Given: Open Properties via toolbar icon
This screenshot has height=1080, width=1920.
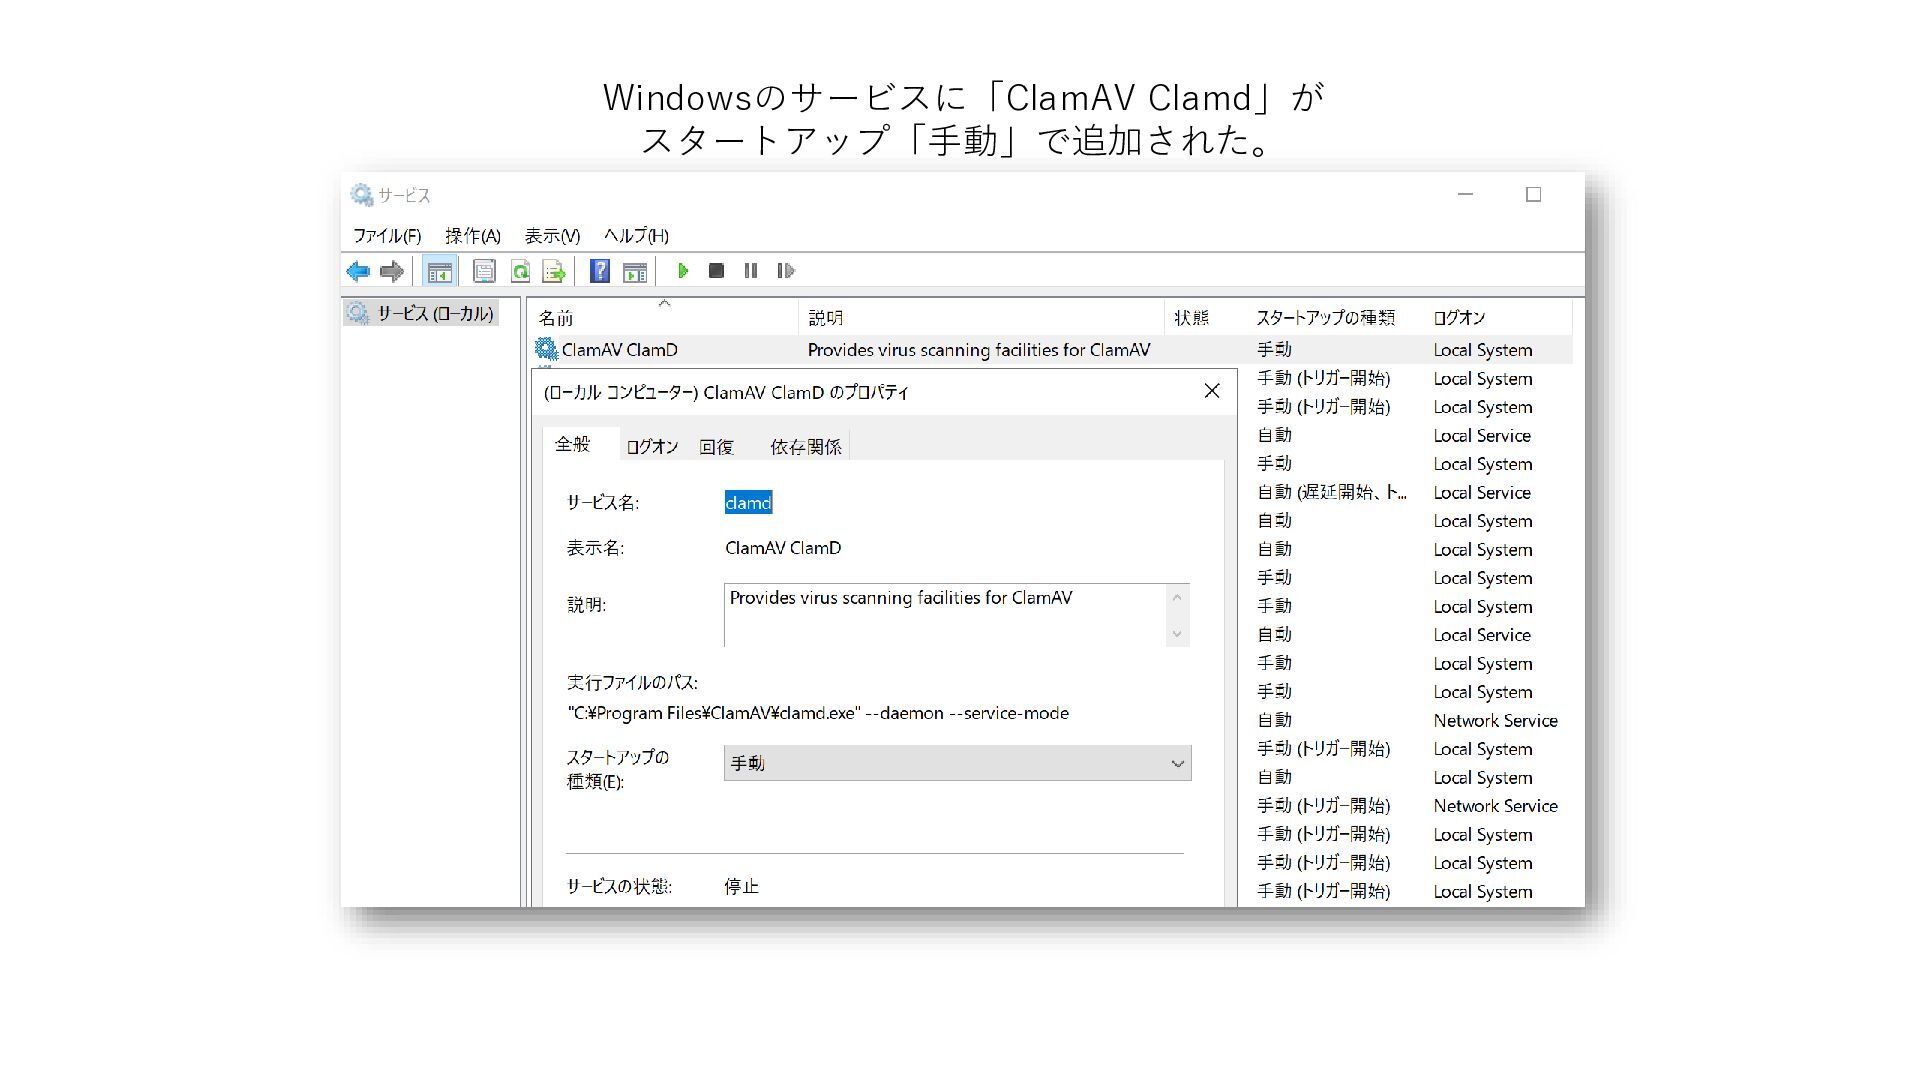Looking at the screenshot, I should [484, 271].
